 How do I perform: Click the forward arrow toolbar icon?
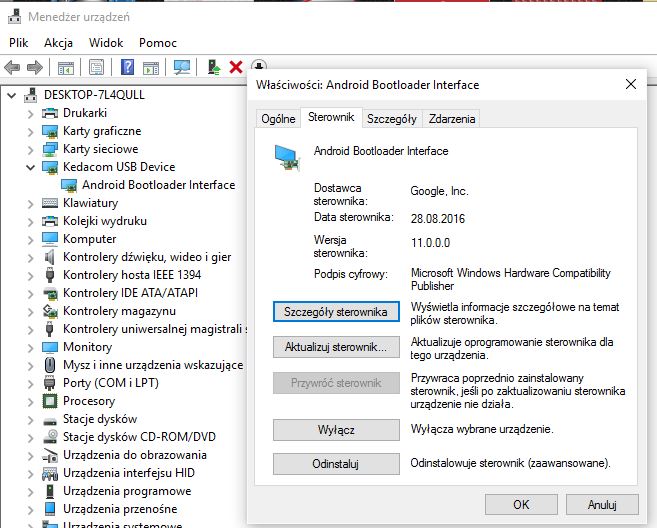(x=34, y=68)
